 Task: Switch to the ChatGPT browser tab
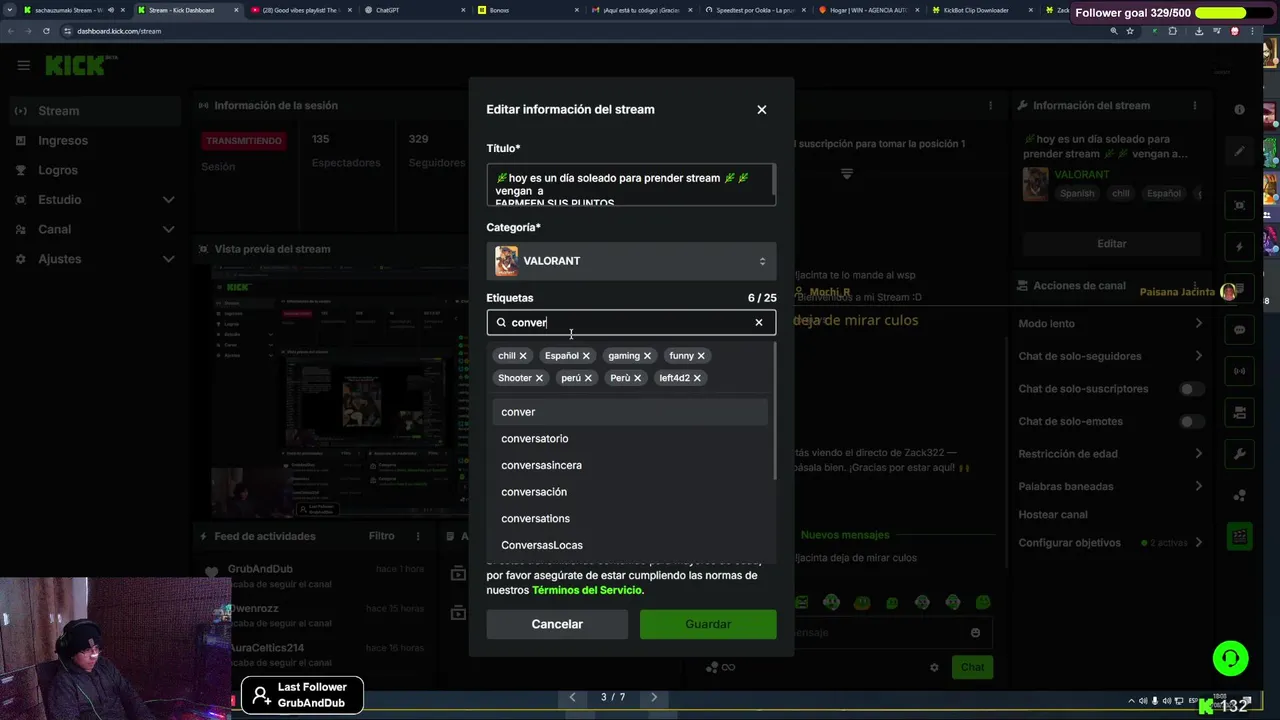(x=414, y=10)
